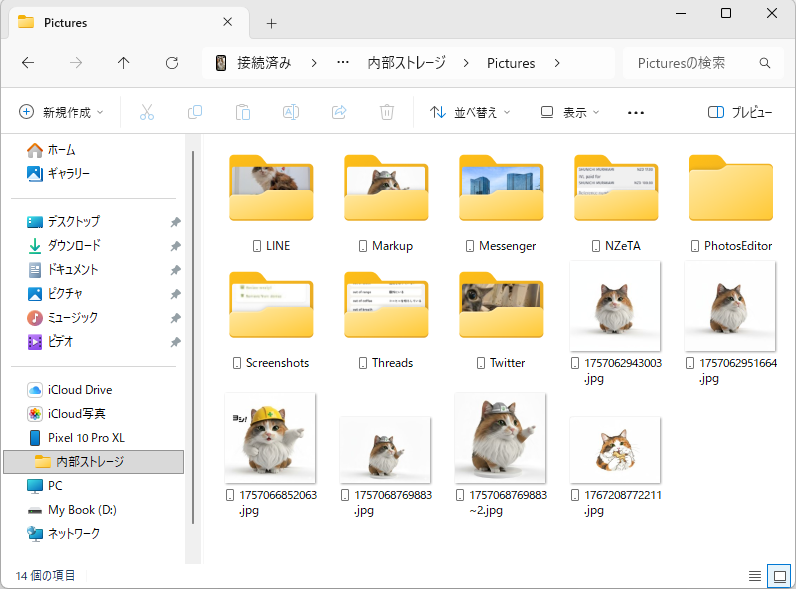Select iCloud Drive in the sidebar
The height and width of the screenshot is (589, 796).
click(x=70, y=390)
